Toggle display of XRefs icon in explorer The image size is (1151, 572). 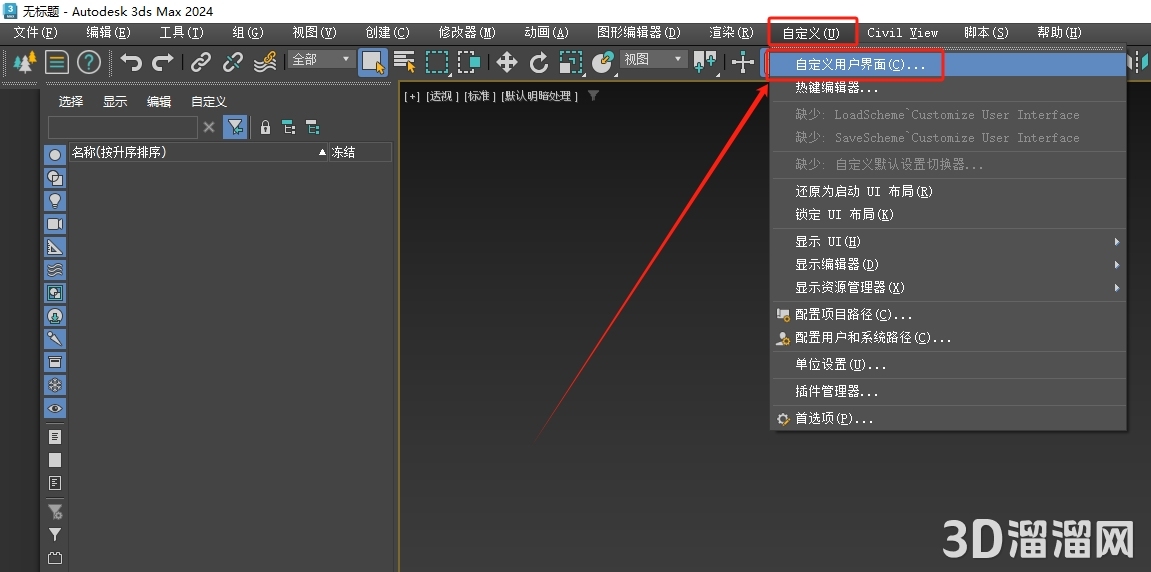click(55, 316)
